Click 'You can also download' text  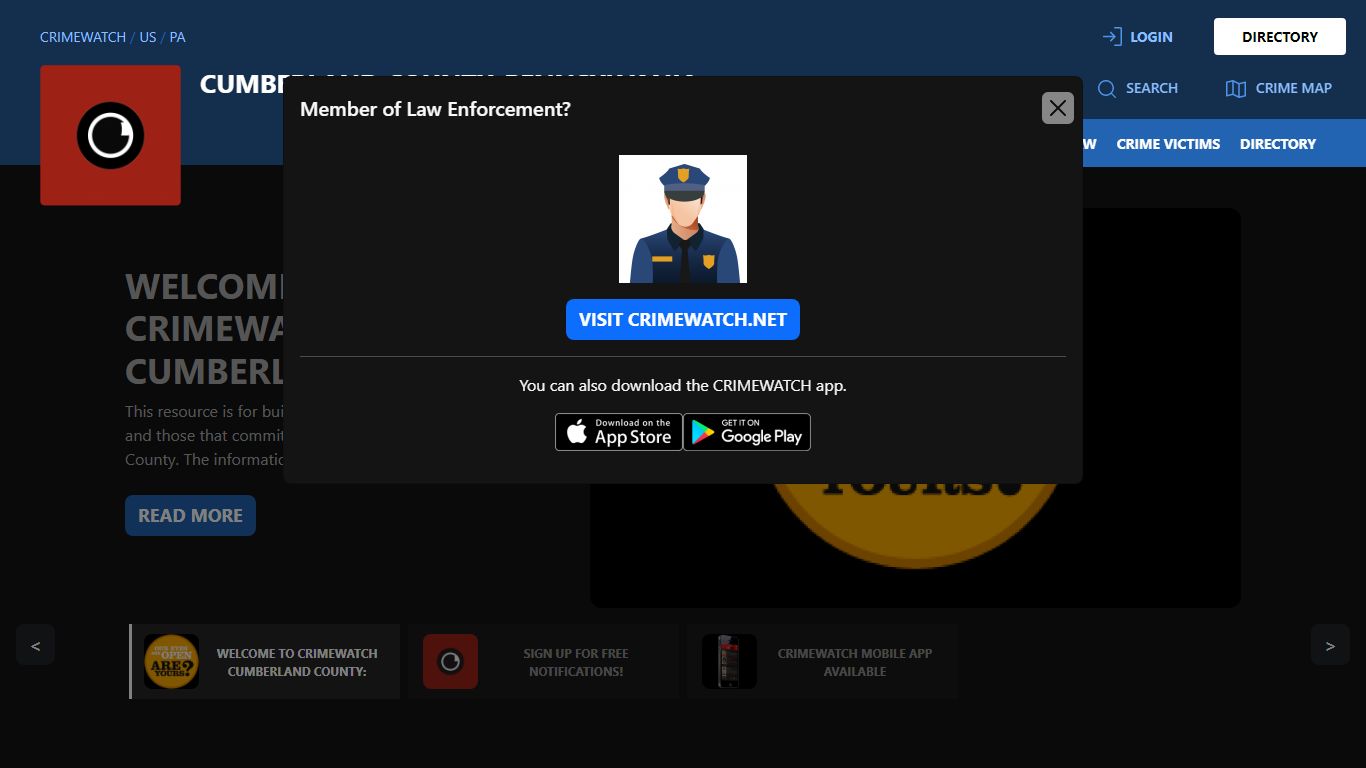683,385
